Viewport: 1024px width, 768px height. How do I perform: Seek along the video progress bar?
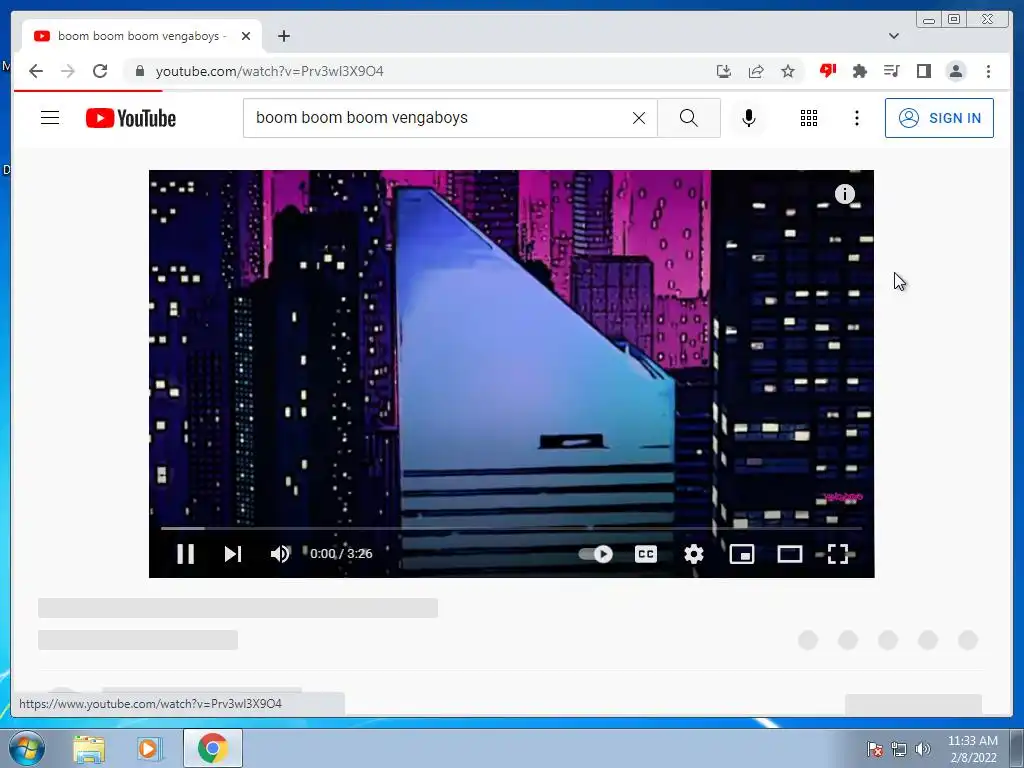pyautogui.click(x=511, y=528)
